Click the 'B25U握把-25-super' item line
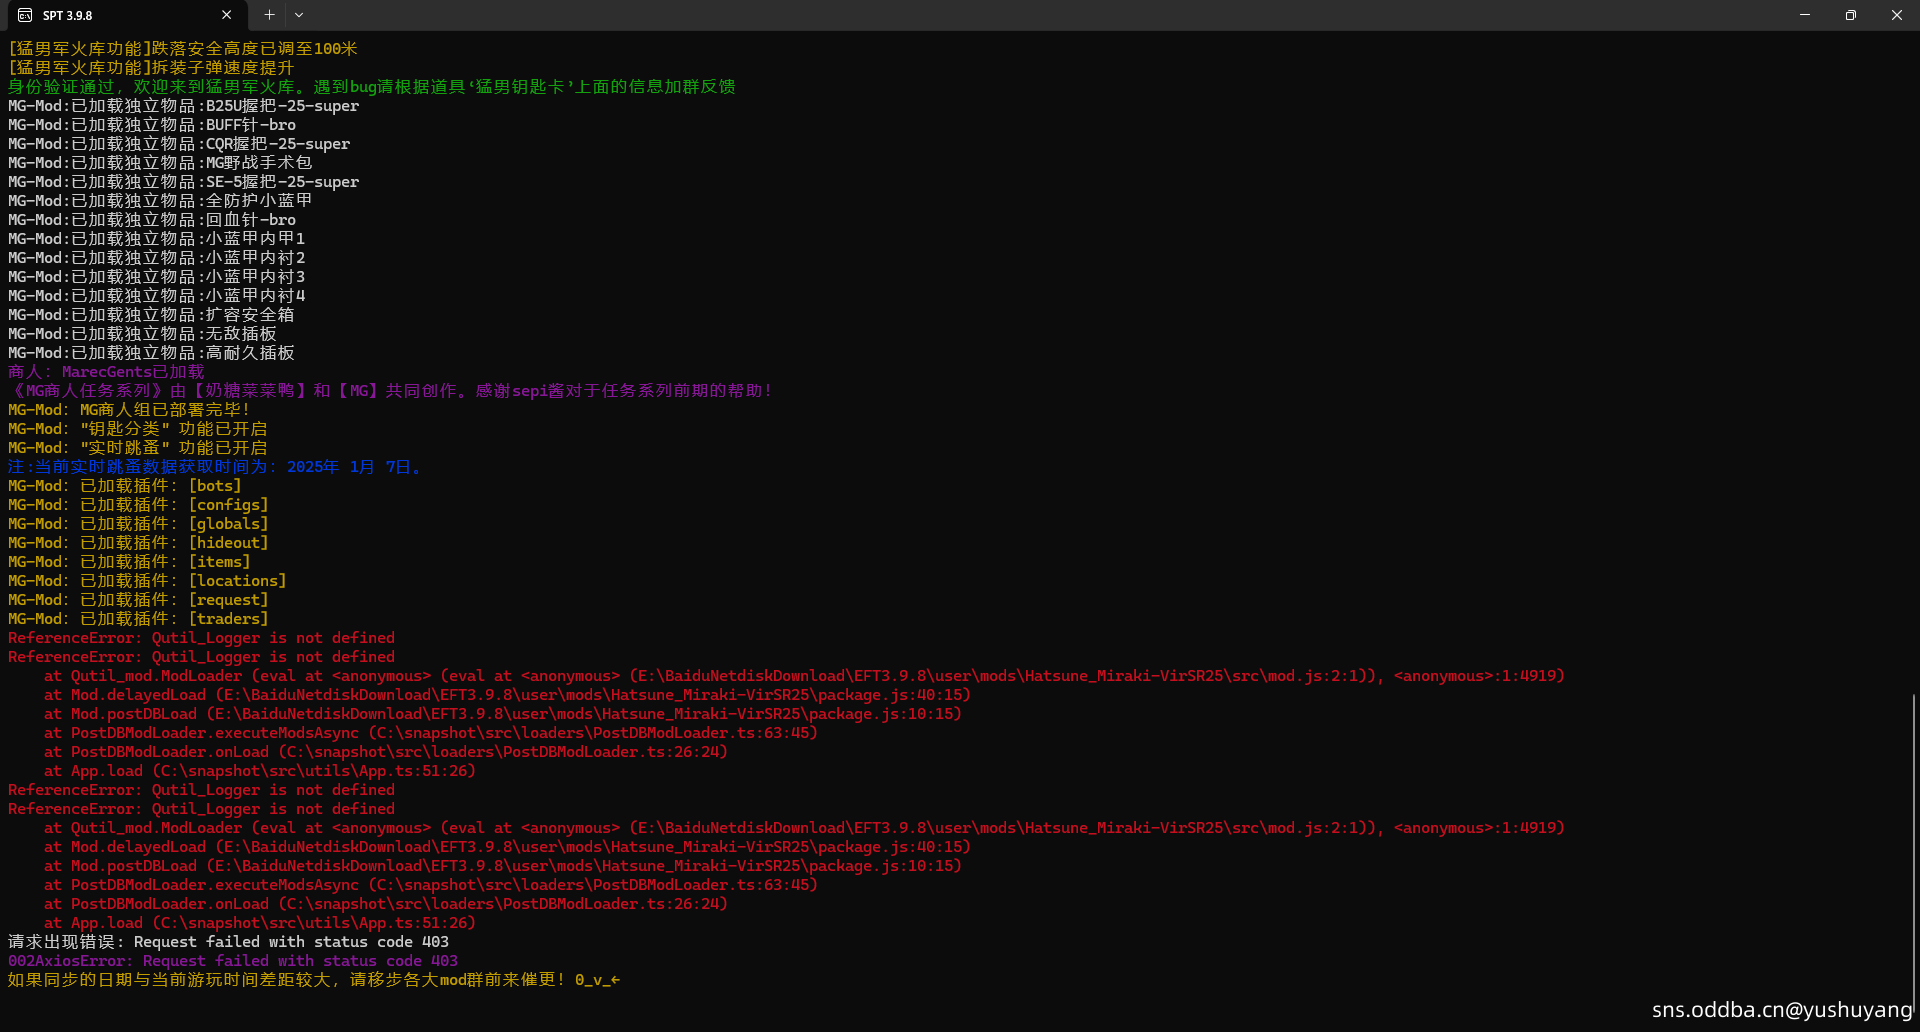This screenshot has height=1032, width=1920. (x=183, y=106)
